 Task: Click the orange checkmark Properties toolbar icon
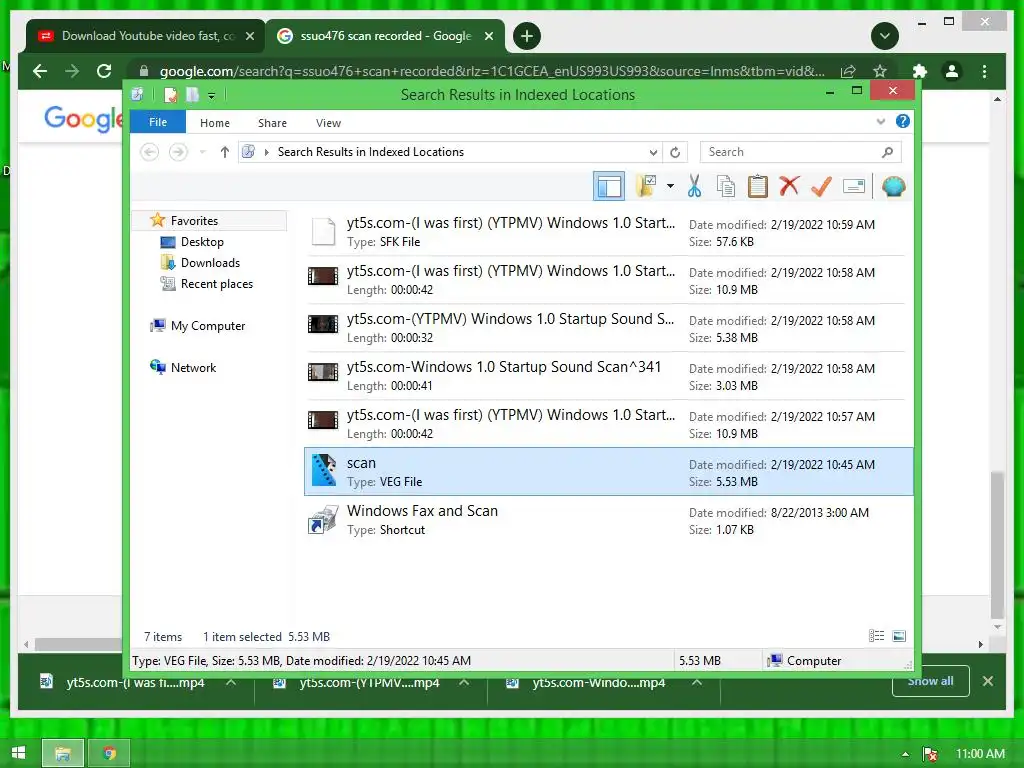pos(821,187)
